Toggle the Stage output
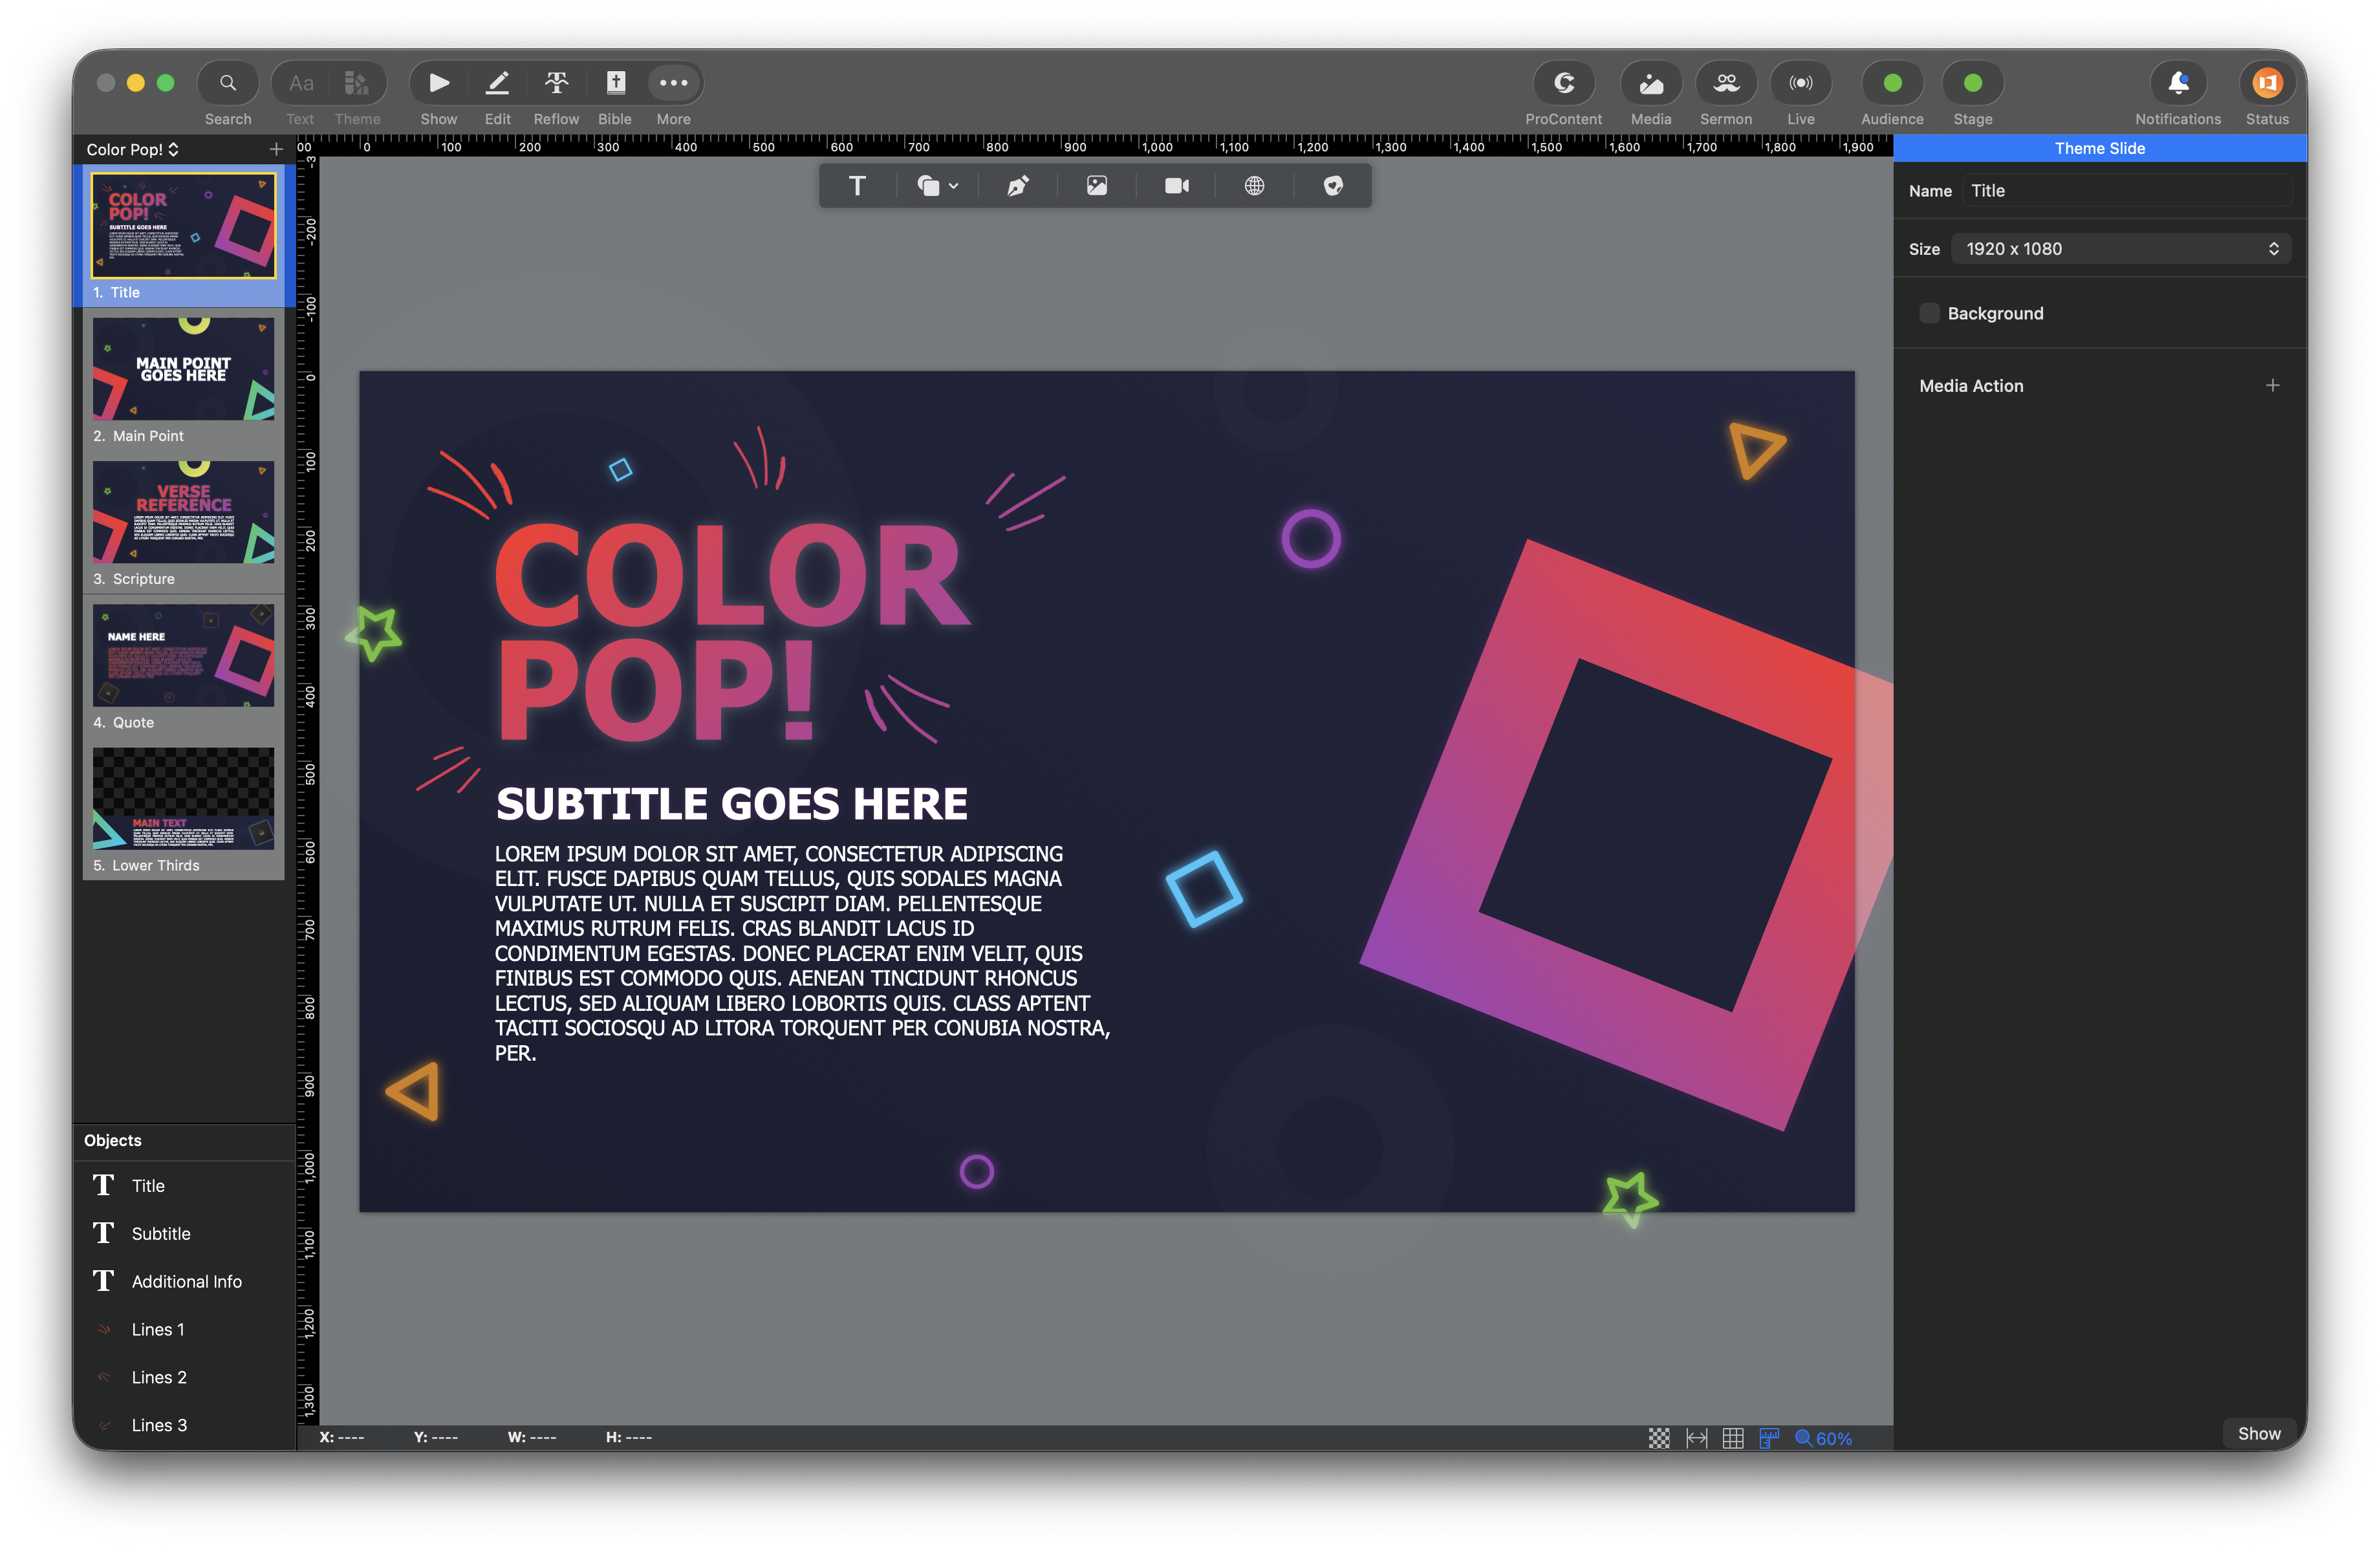Viewport: 2380px width, 1547px height. point(1972,84)
